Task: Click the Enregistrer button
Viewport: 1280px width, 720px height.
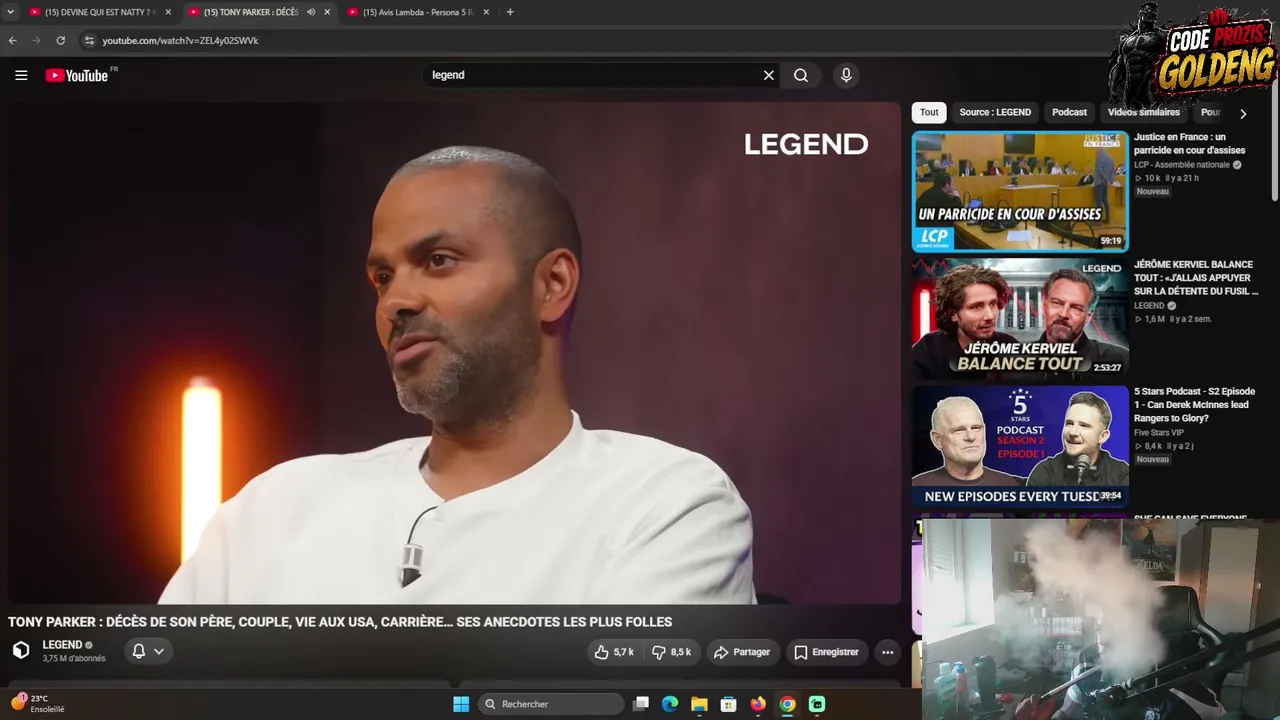Action: click(x=826, y=652)
